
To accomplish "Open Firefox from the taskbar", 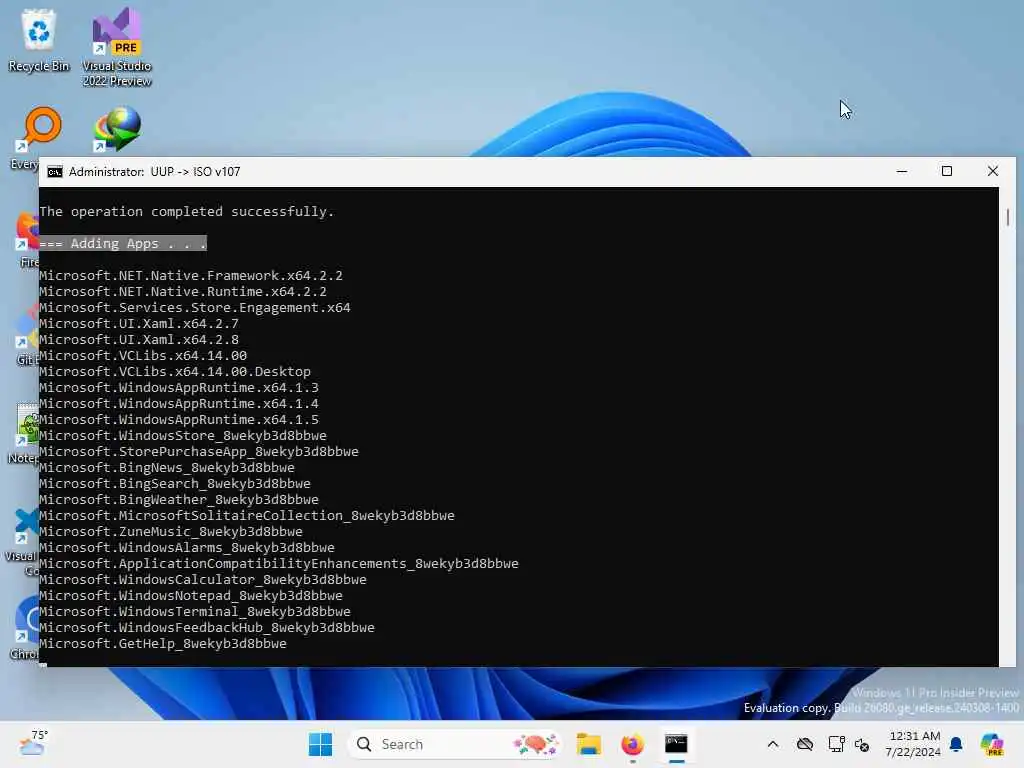I will tap(632, 744).
